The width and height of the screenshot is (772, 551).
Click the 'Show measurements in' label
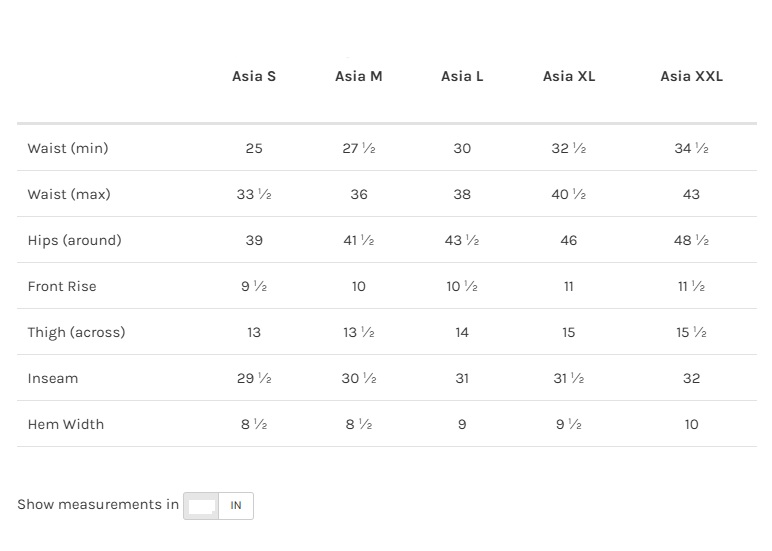coord(98,505)
